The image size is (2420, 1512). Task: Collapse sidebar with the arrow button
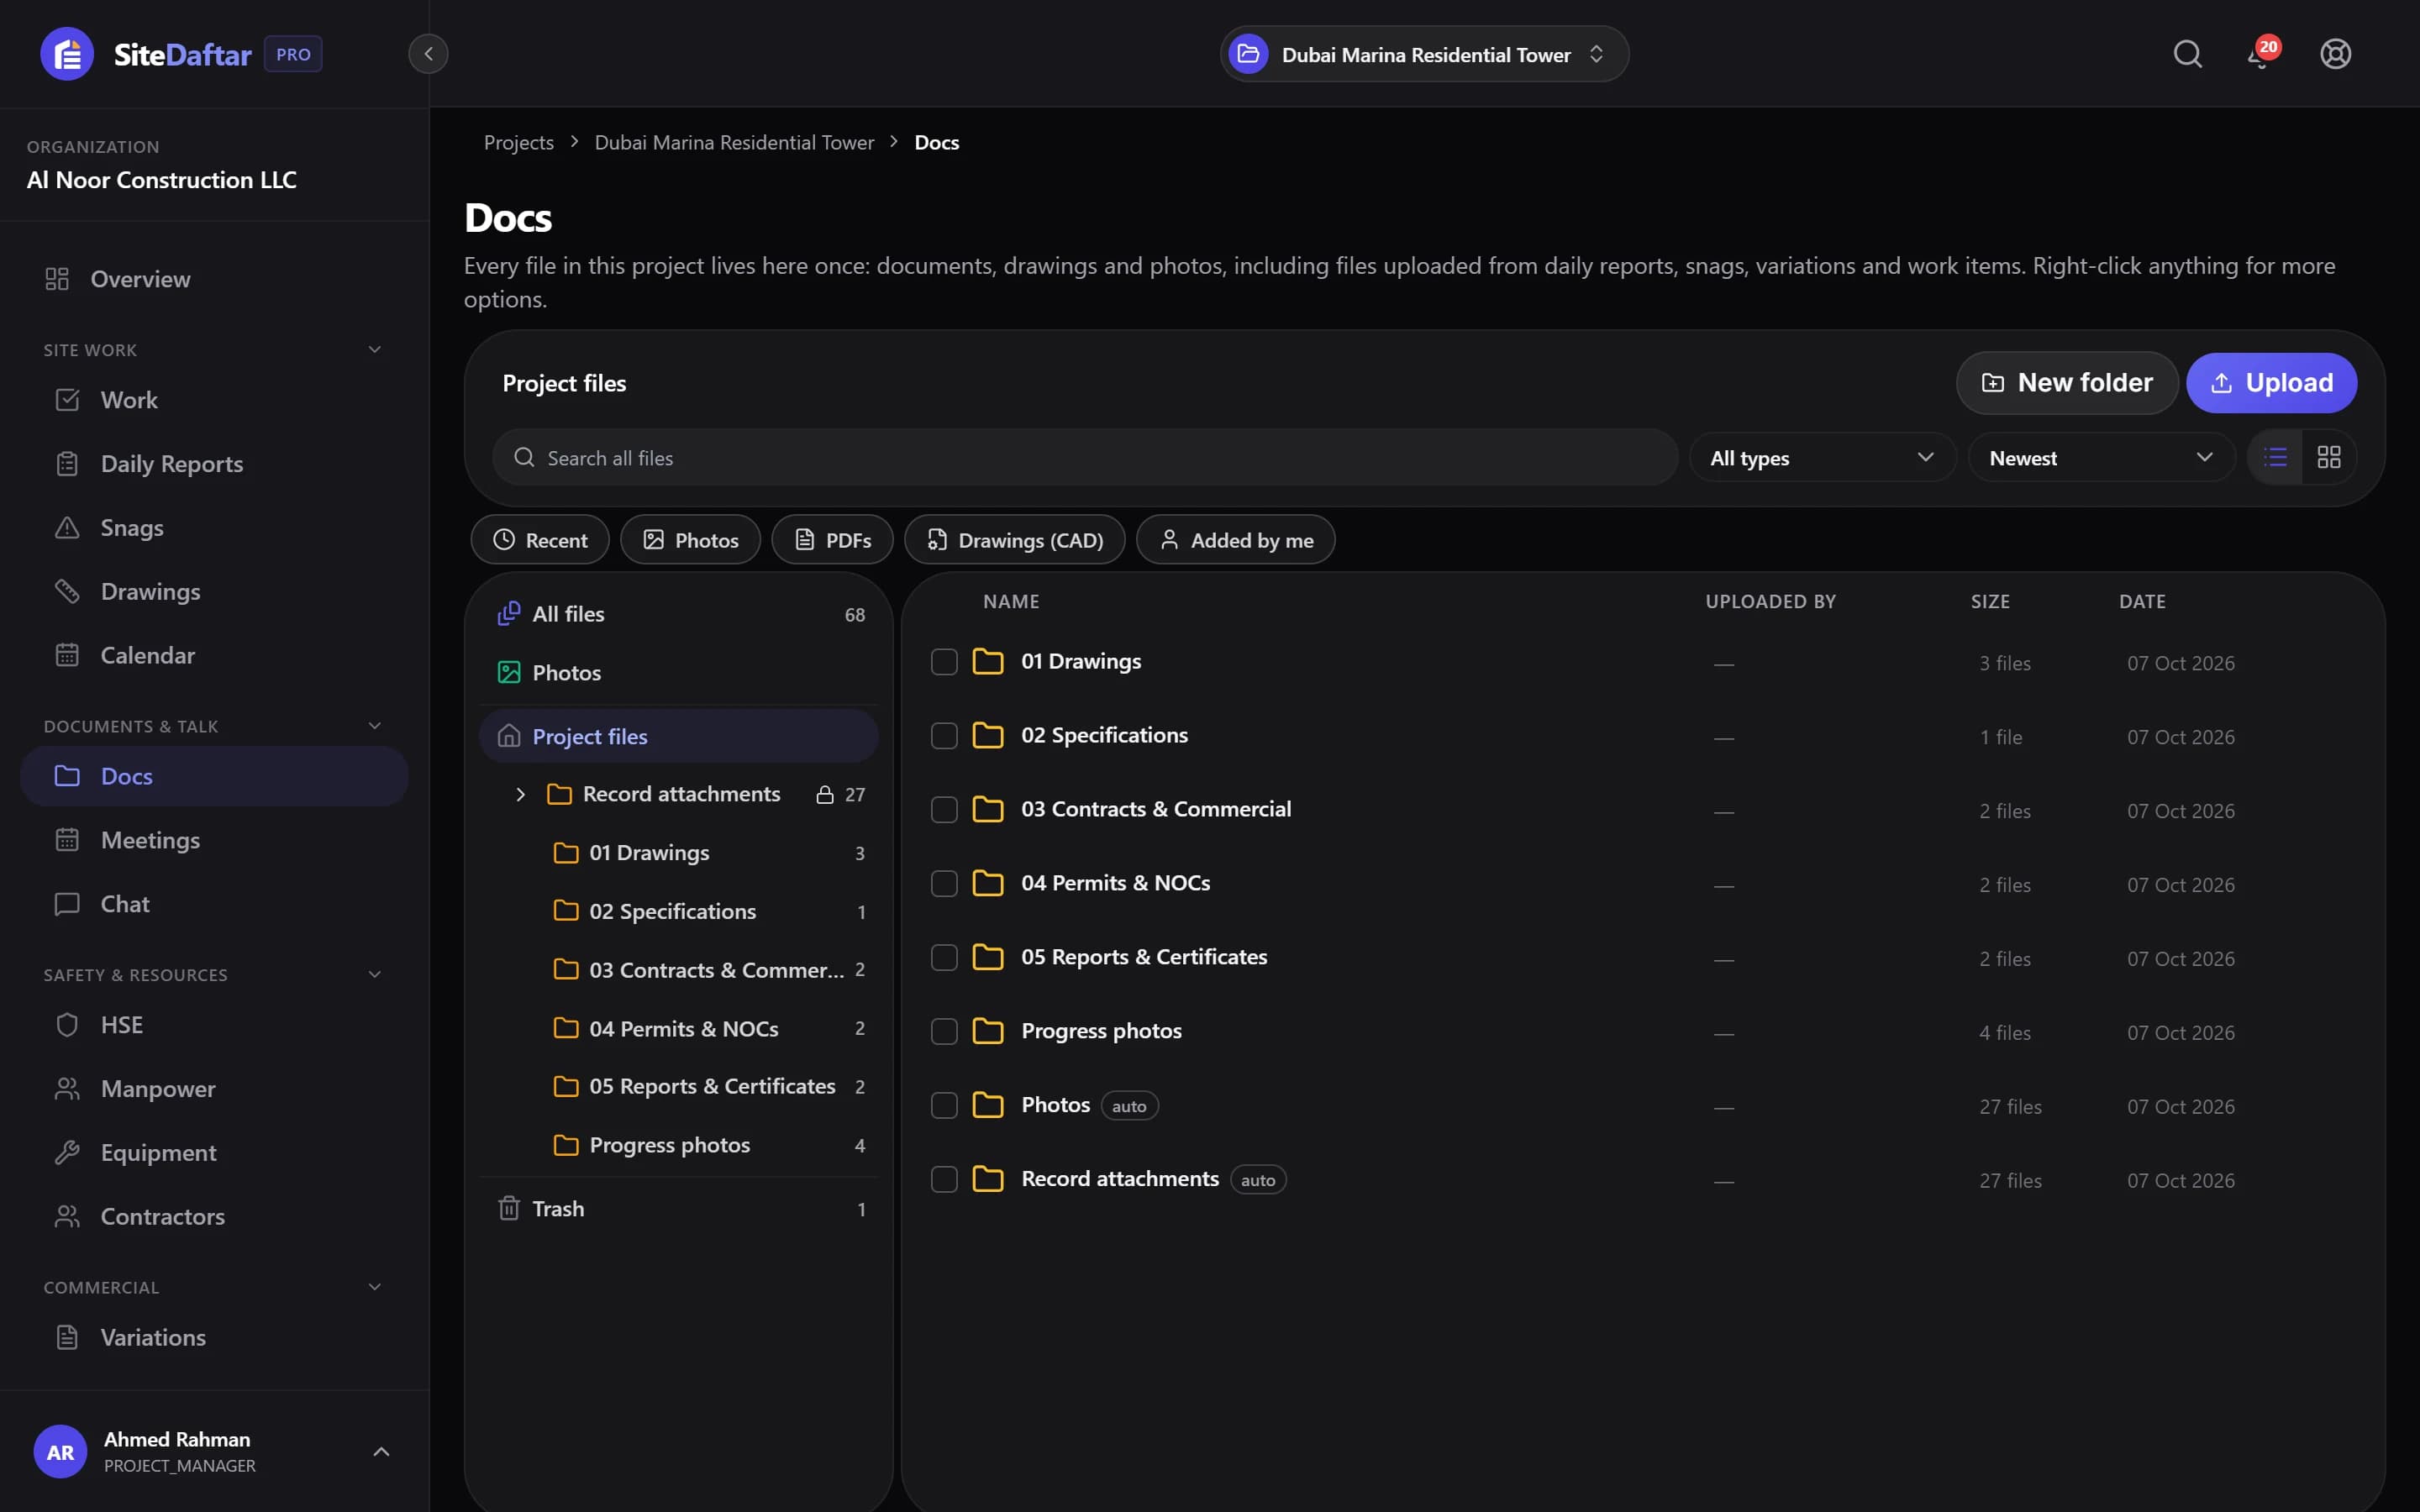pos(428,54)
